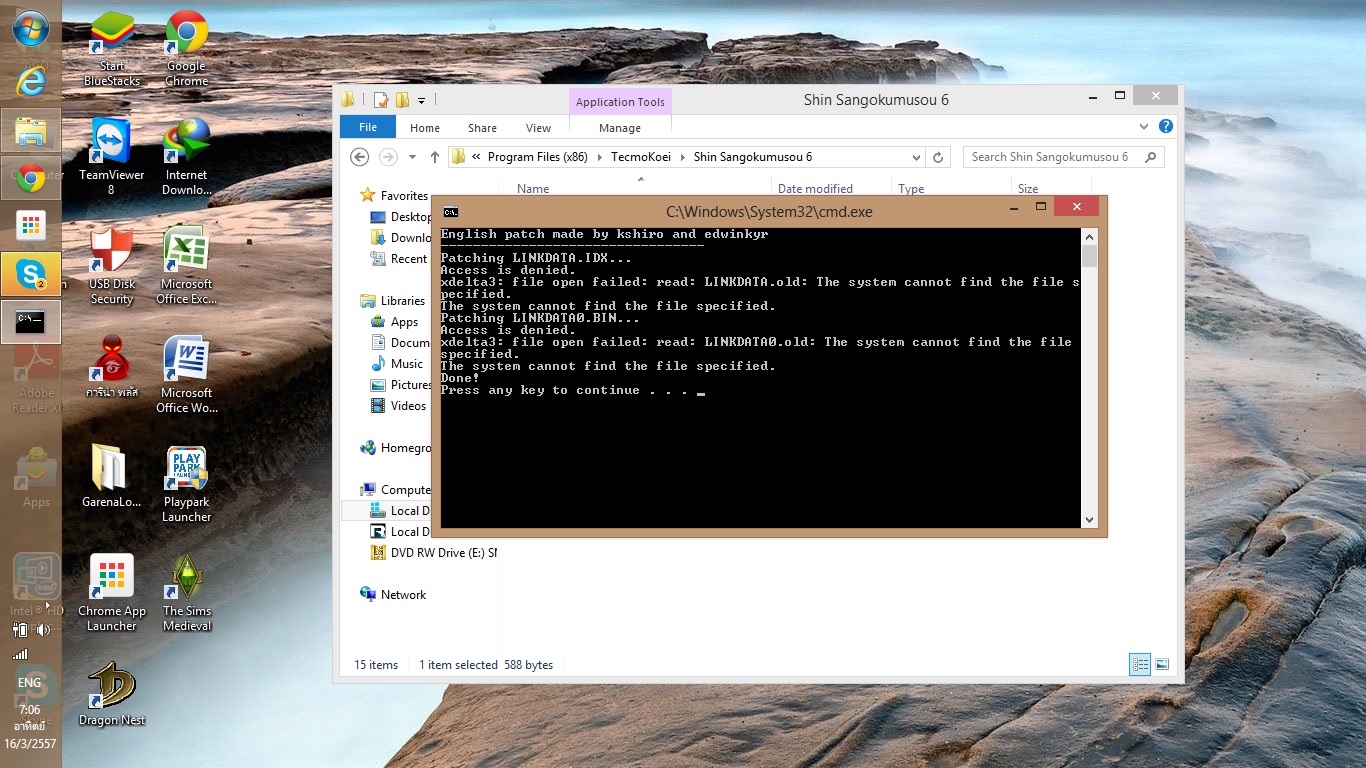Refresh the Shin Sangokumusou 6 folder view
The width and height of the screenshot is (1366, 768).
pos(938,157)
